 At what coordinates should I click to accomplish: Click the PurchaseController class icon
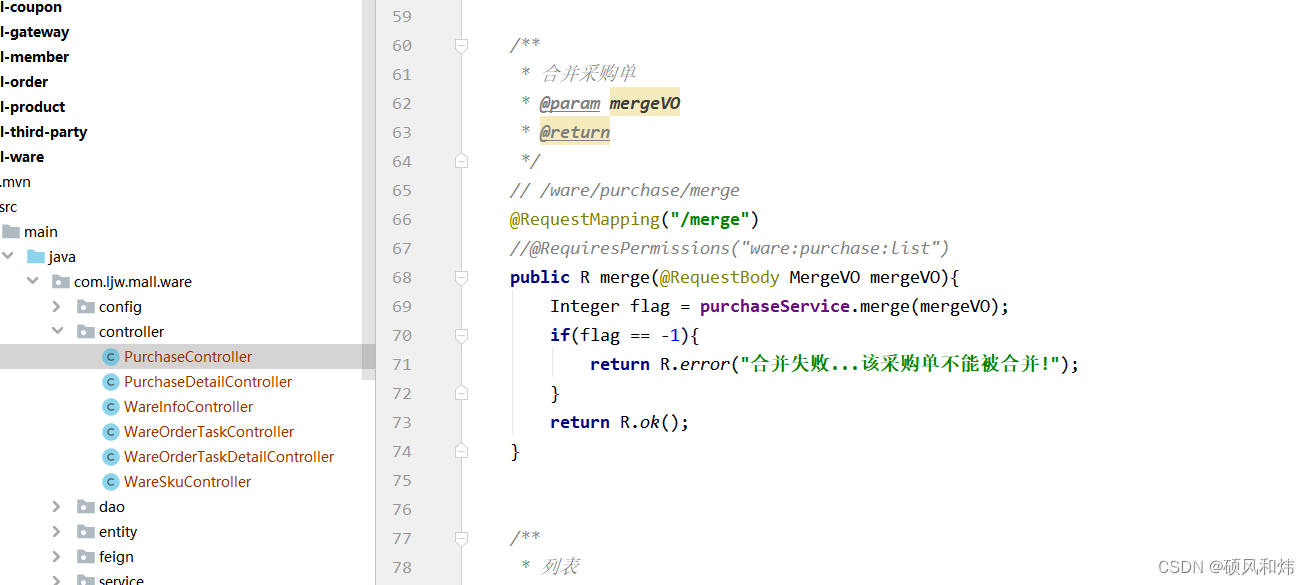(111, 357)
